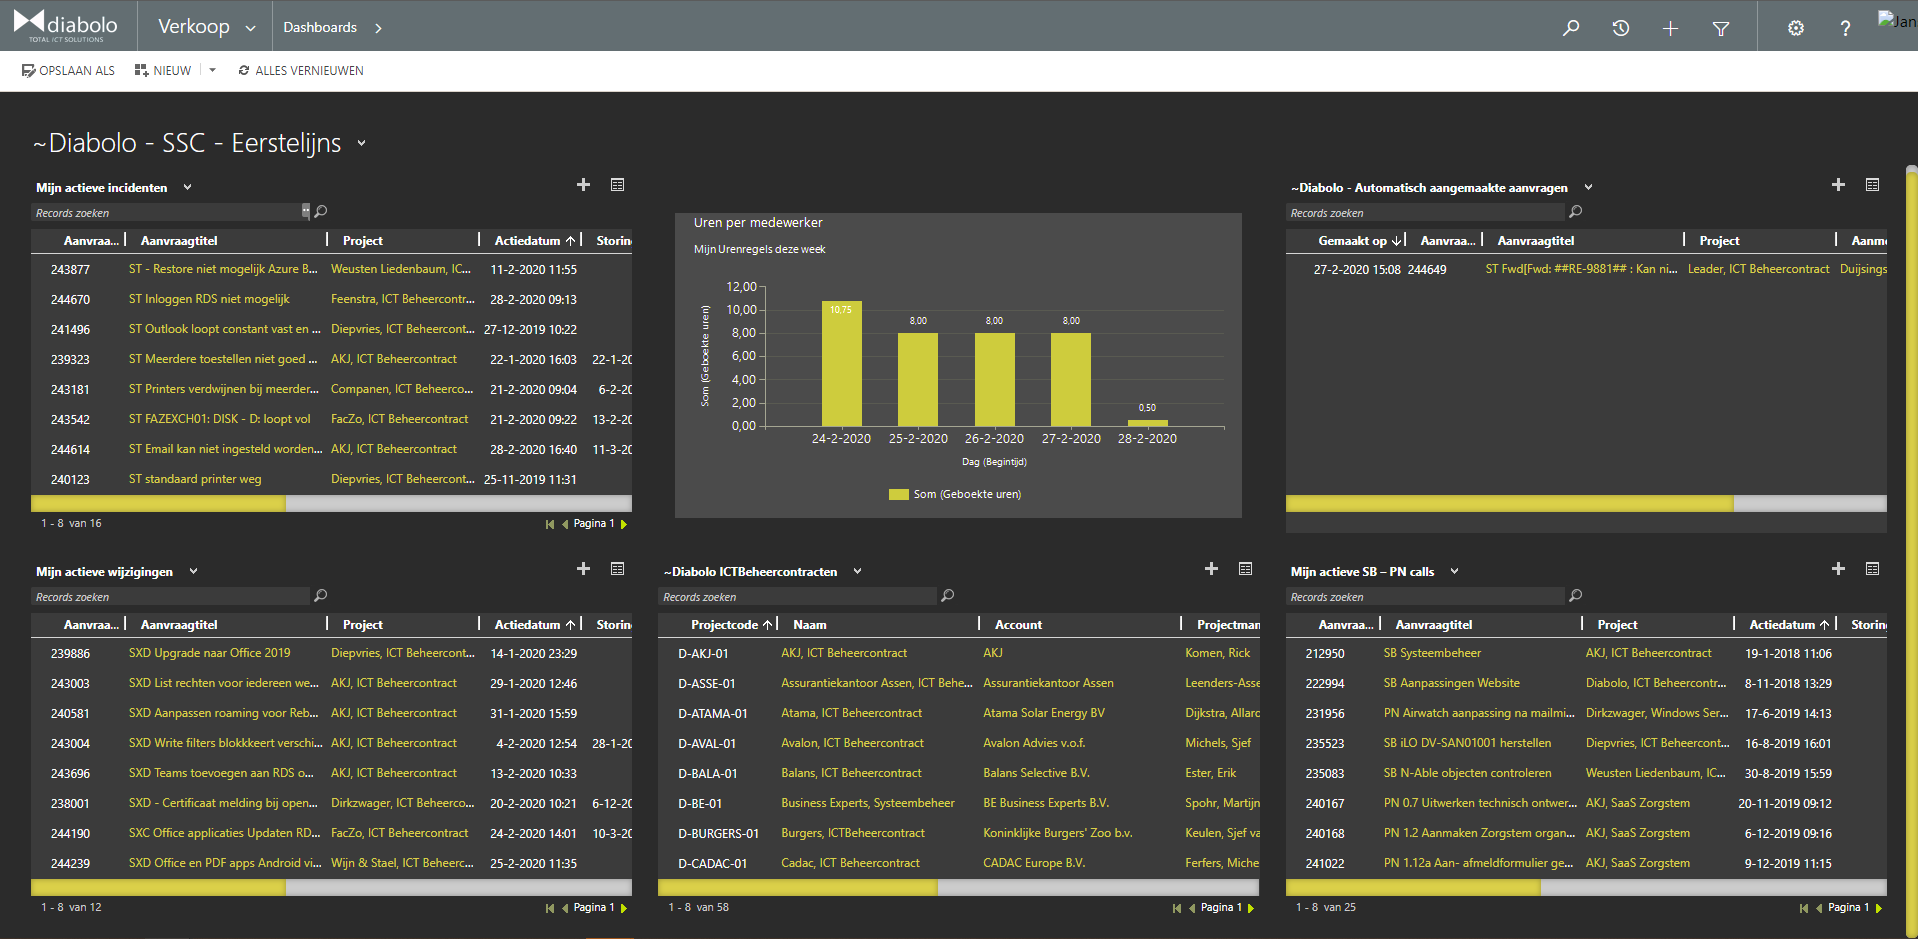Click ALLES VERNIEUWEN command
The width and height of the screenshot is (1918, 939).
pos(301,70)
